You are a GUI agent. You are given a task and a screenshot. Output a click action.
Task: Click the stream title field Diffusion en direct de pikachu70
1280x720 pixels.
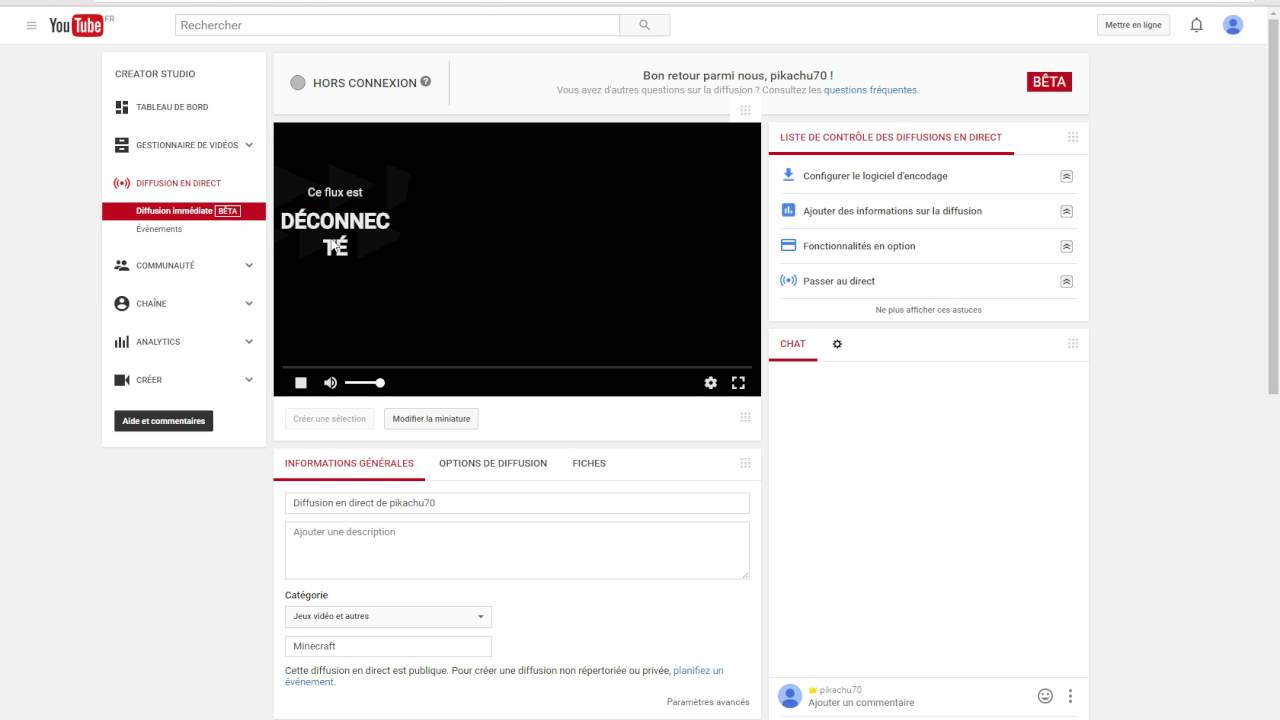(517, 503)
